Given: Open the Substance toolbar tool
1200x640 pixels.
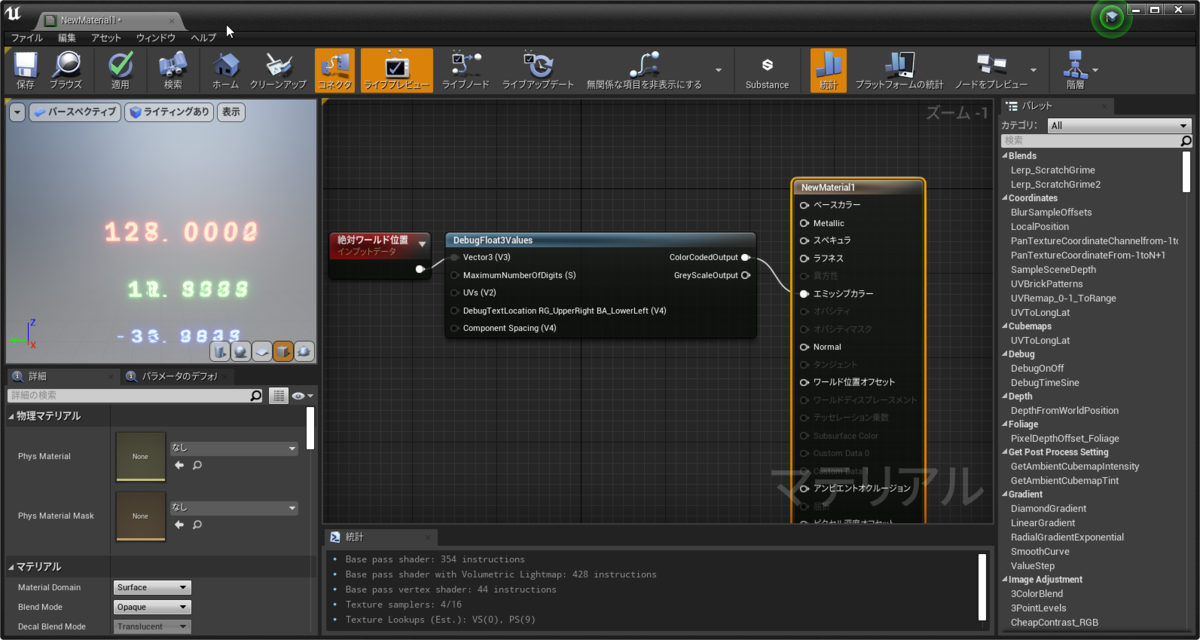Looking at the screenshot, I should click(767, 70).
